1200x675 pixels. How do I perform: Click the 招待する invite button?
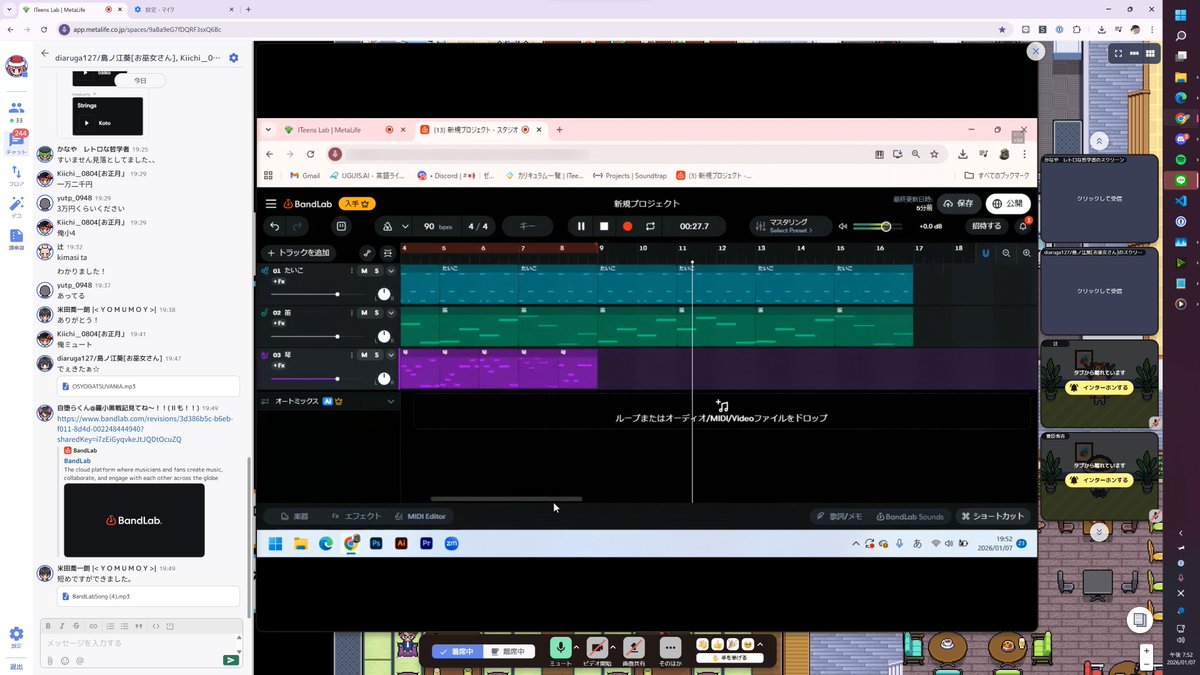click(985, 226)
